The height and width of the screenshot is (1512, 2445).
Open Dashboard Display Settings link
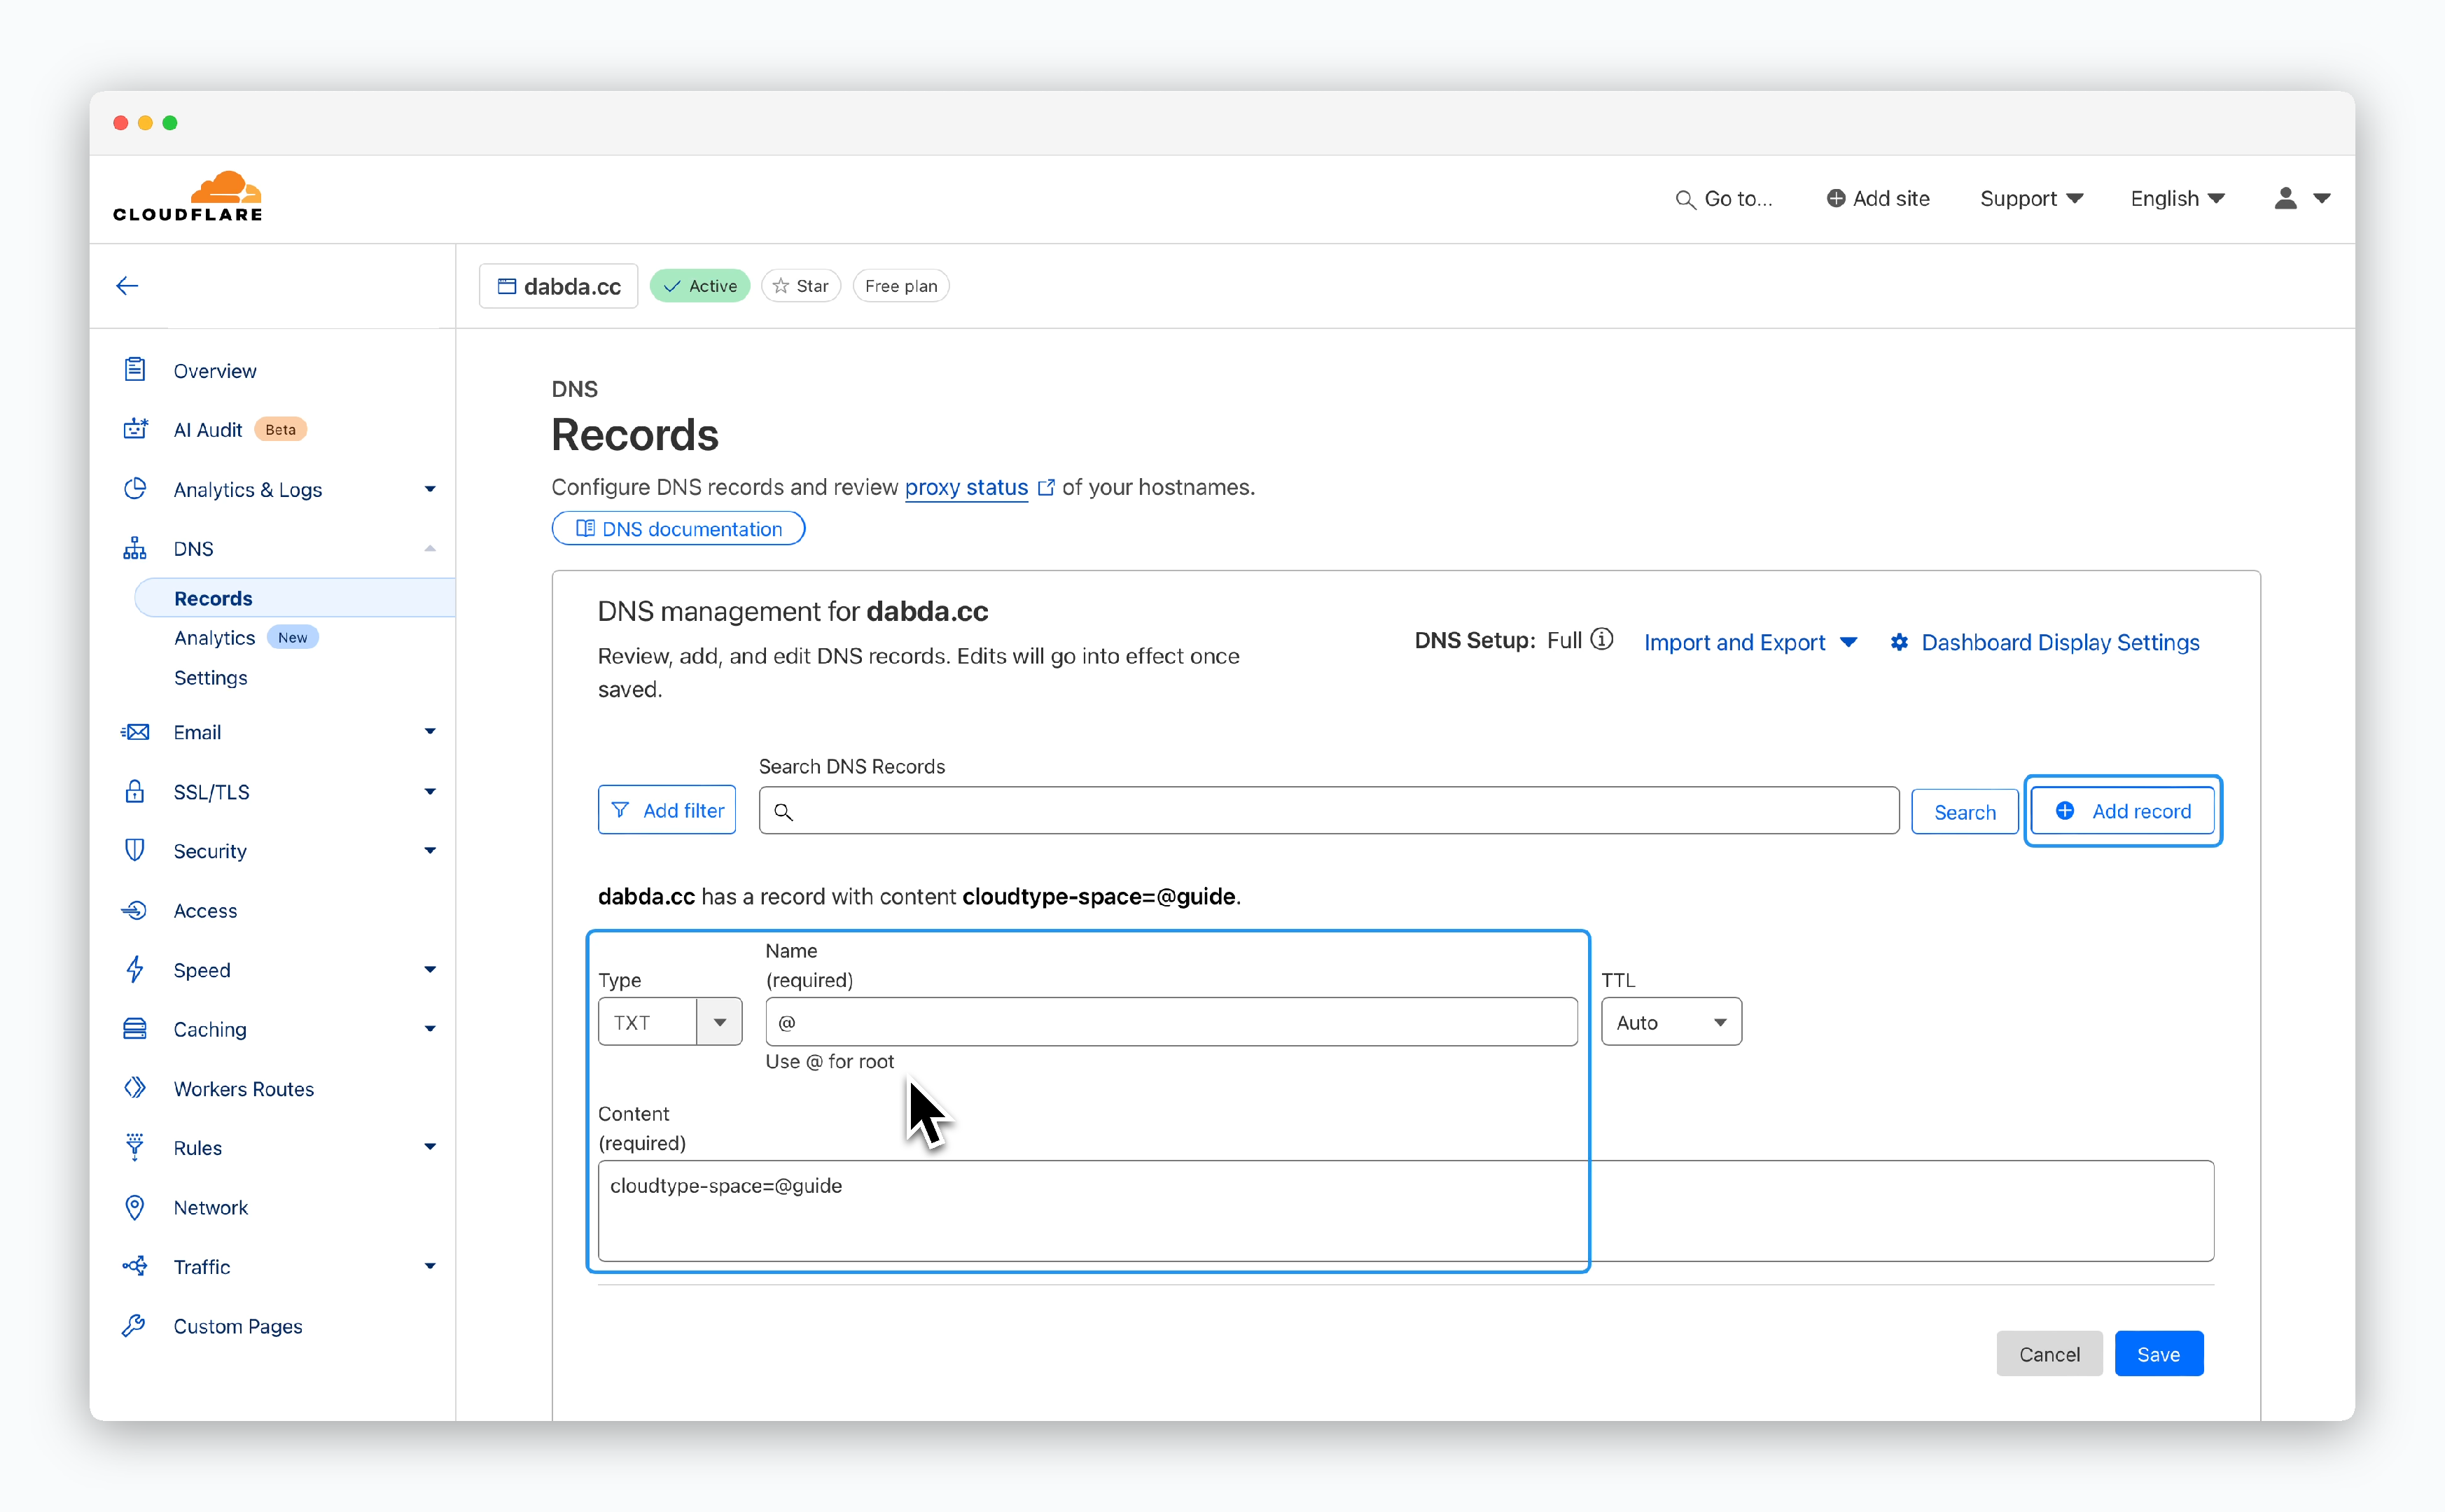tap(2060, 642)
